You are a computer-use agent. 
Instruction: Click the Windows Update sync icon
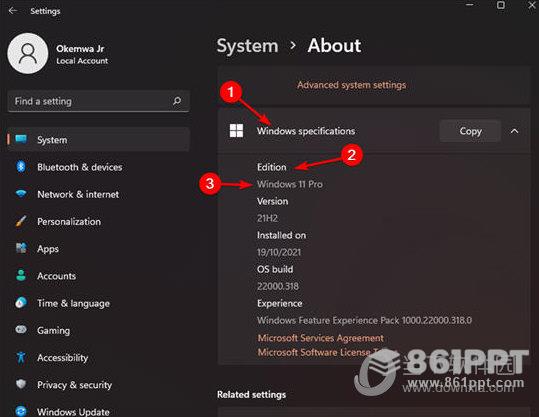pos(21,411)
